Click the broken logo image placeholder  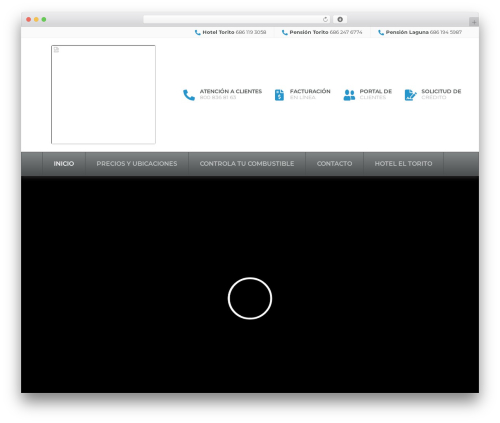click(x=103, y=95)
